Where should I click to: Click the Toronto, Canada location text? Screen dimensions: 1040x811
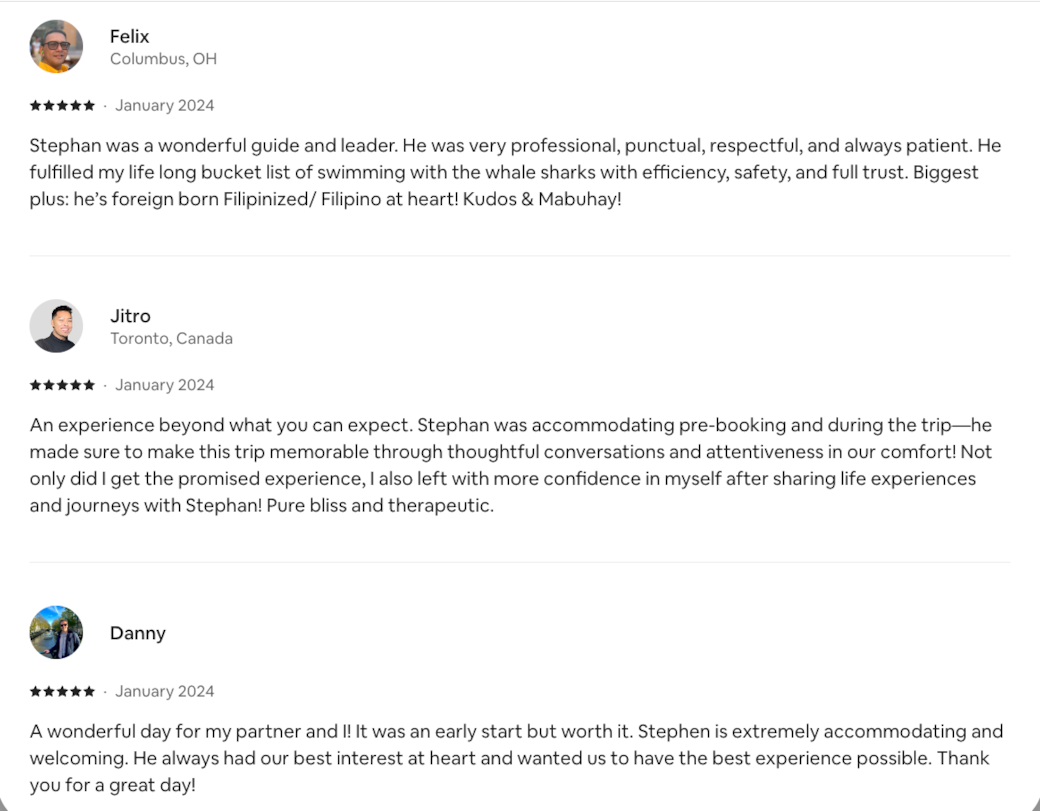[171, 338]
